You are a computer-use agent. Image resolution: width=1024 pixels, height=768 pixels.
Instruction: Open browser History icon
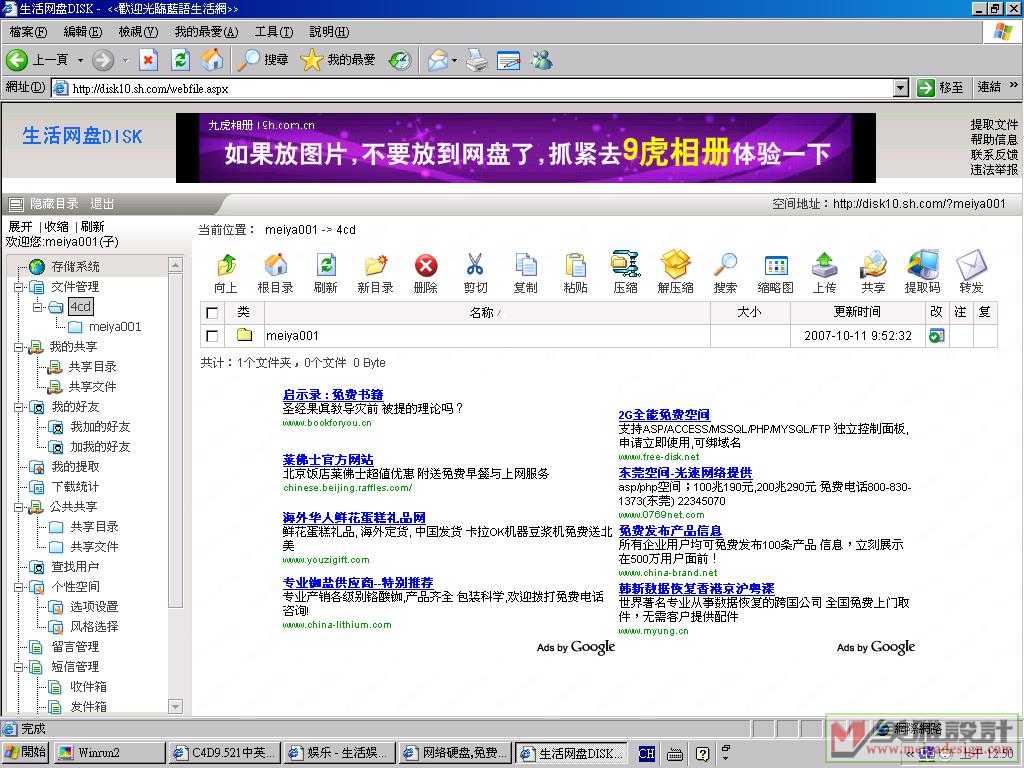400,60
